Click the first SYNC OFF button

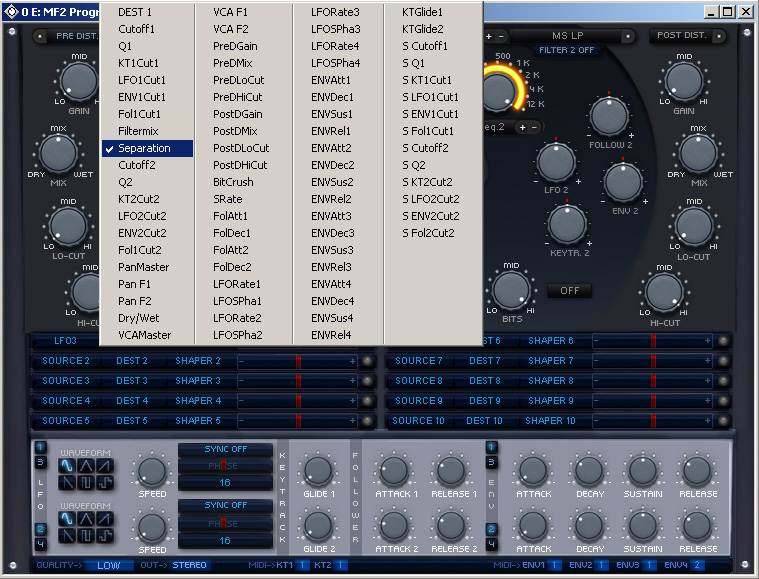coord(226,449)
